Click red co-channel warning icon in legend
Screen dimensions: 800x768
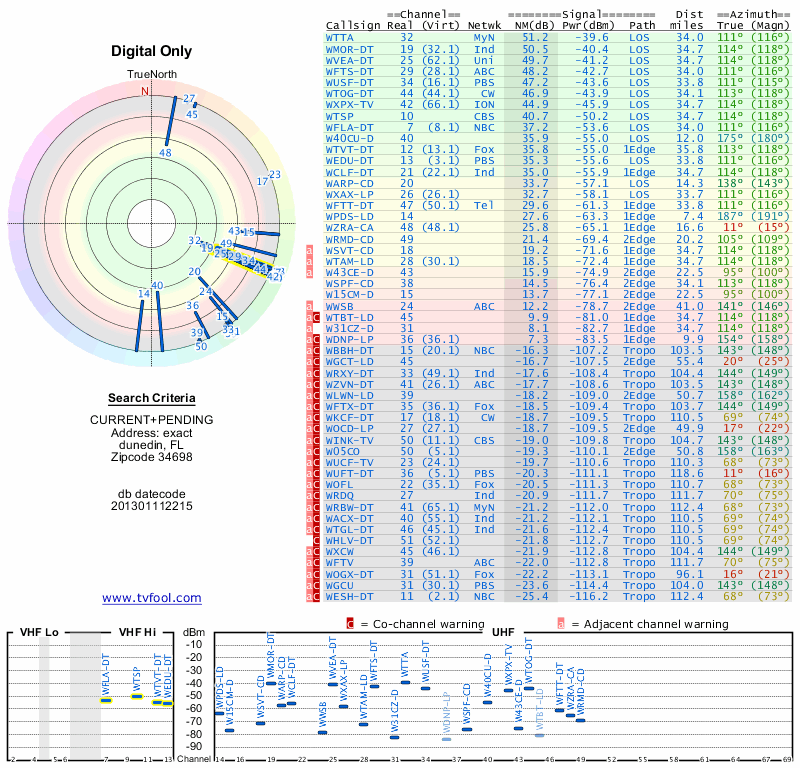(x=350, y=623)
